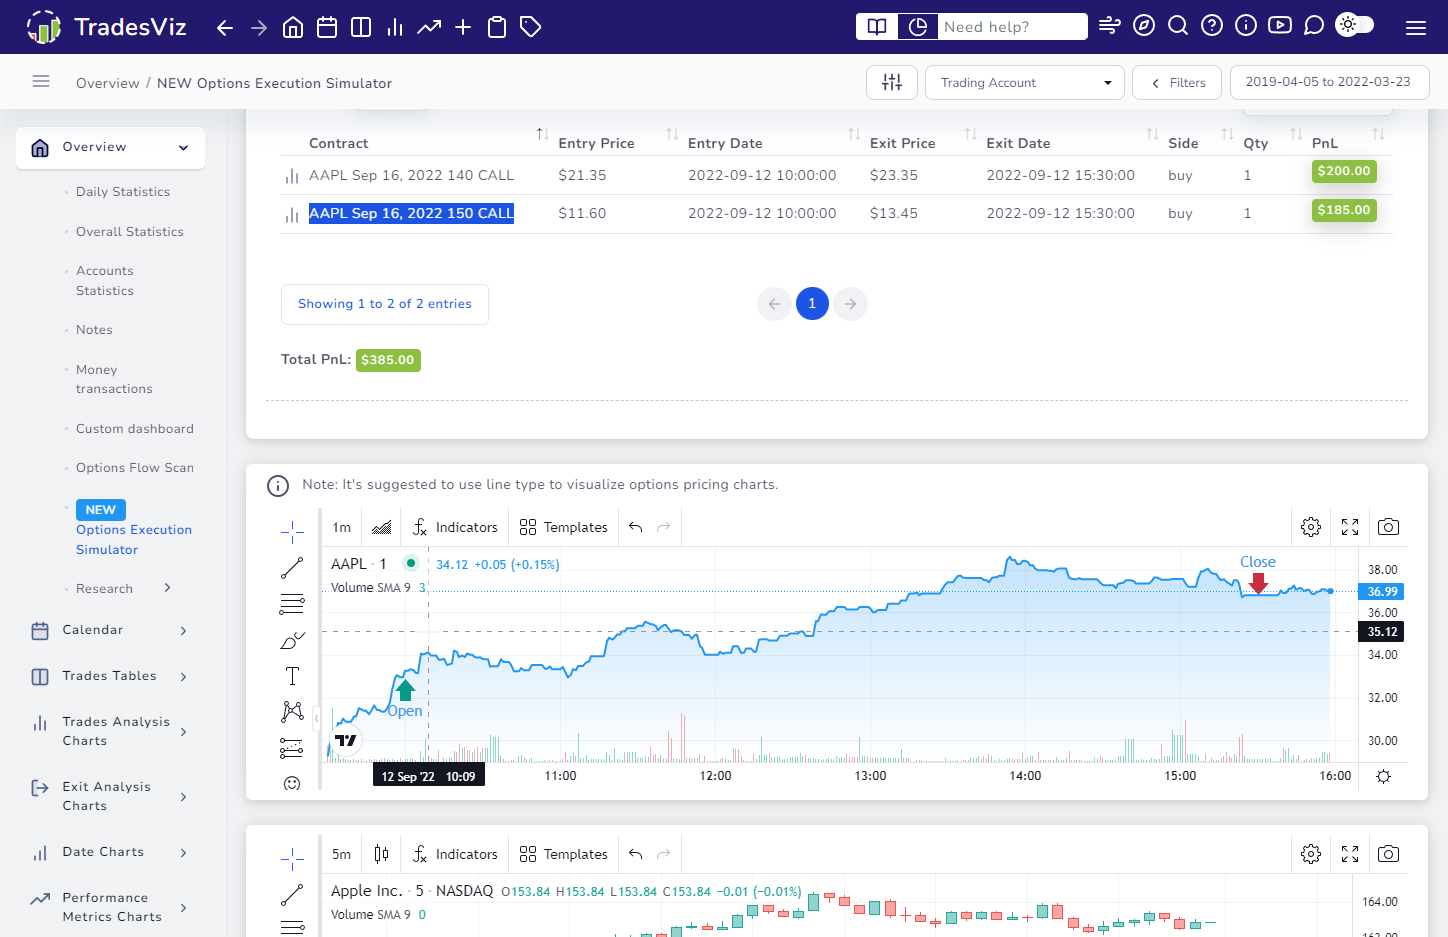Open settings gear on AAPL options chart
Screen dimensions: 1448x937
(1311, 527)
